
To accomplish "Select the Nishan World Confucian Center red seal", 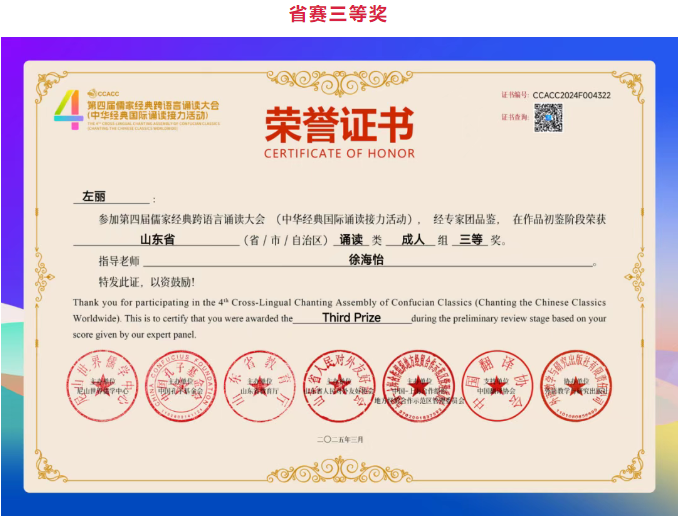I will pos(103,386).
